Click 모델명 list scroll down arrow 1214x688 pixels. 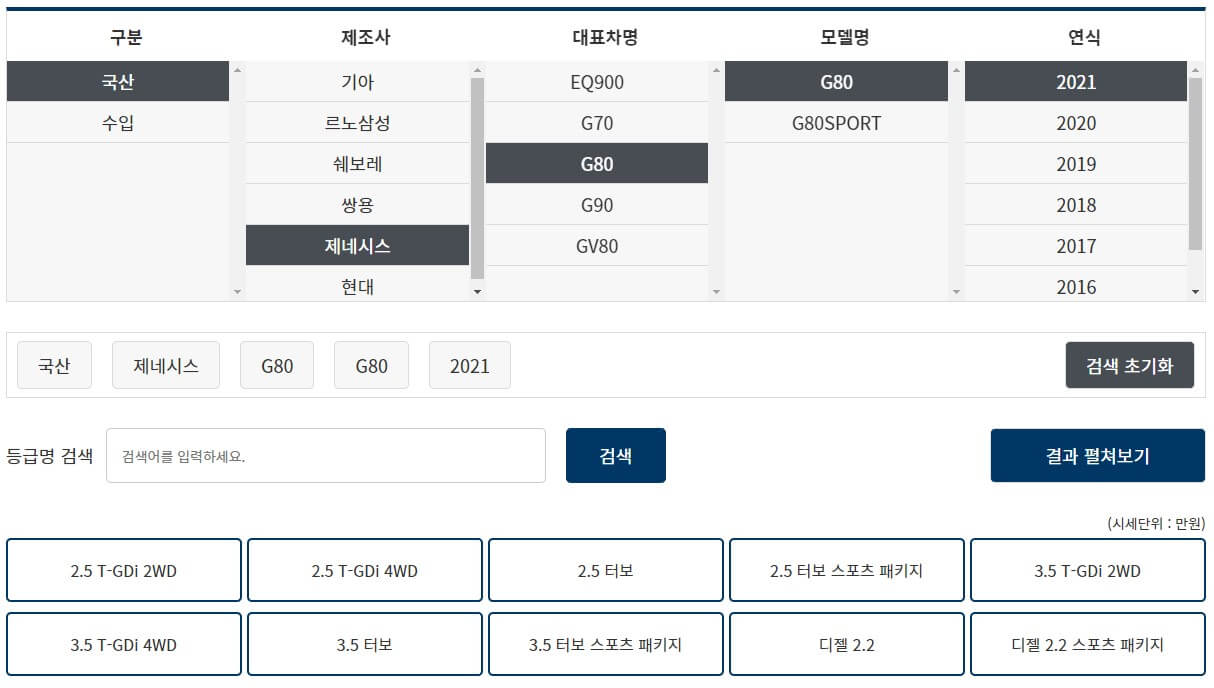(x=956, y=292)
